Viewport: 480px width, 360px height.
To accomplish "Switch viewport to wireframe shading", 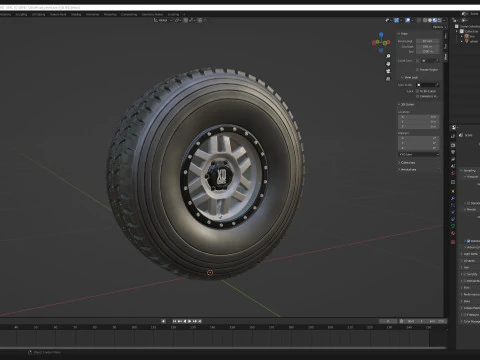I will (x=425, y=20).
